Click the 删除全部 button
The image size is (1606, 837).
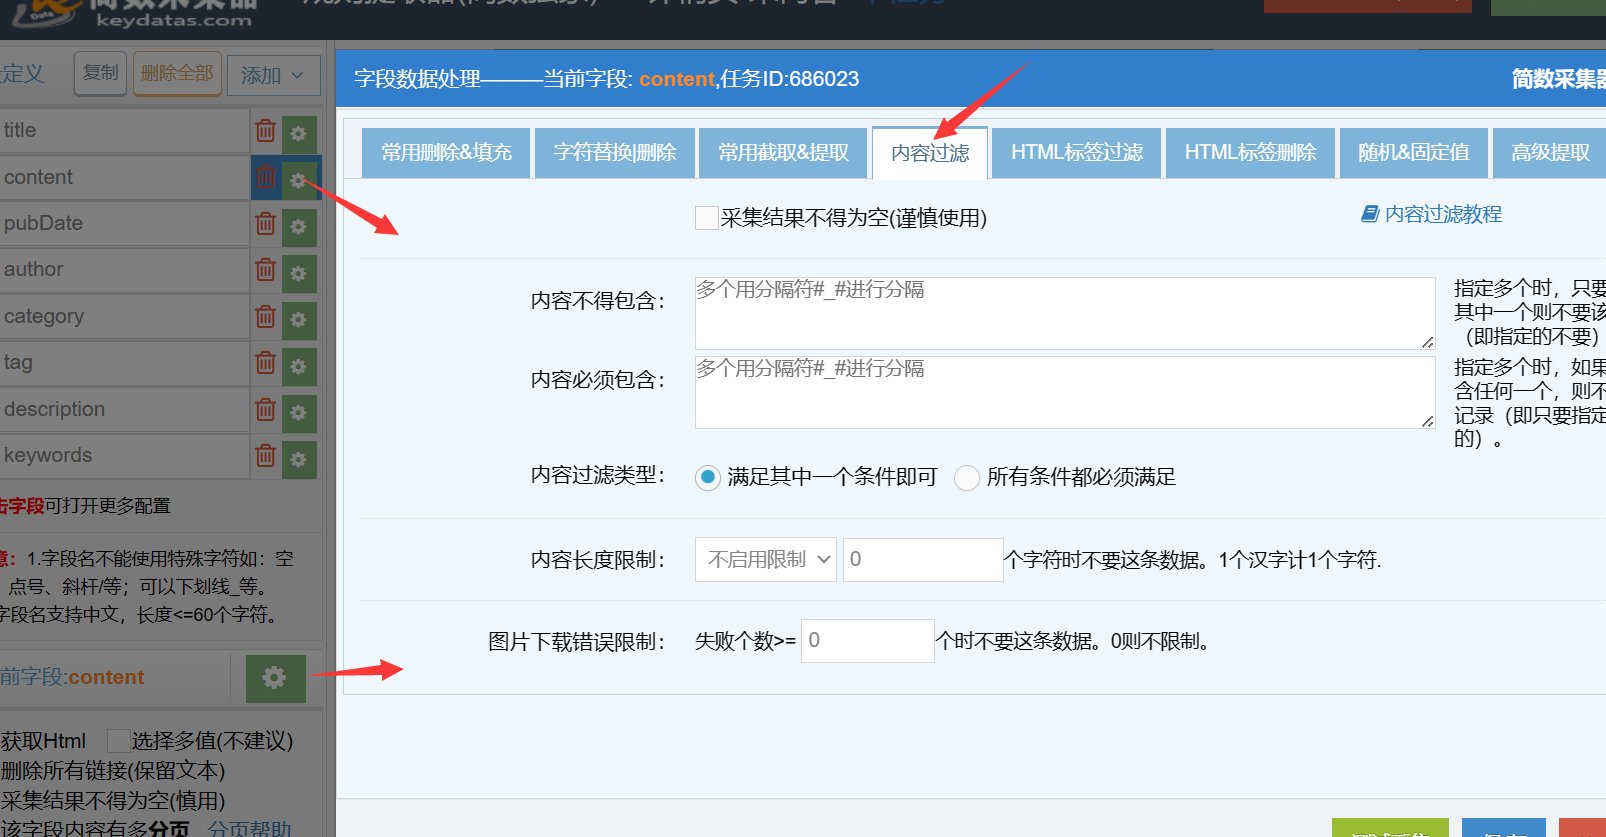(x=177, y=73)
